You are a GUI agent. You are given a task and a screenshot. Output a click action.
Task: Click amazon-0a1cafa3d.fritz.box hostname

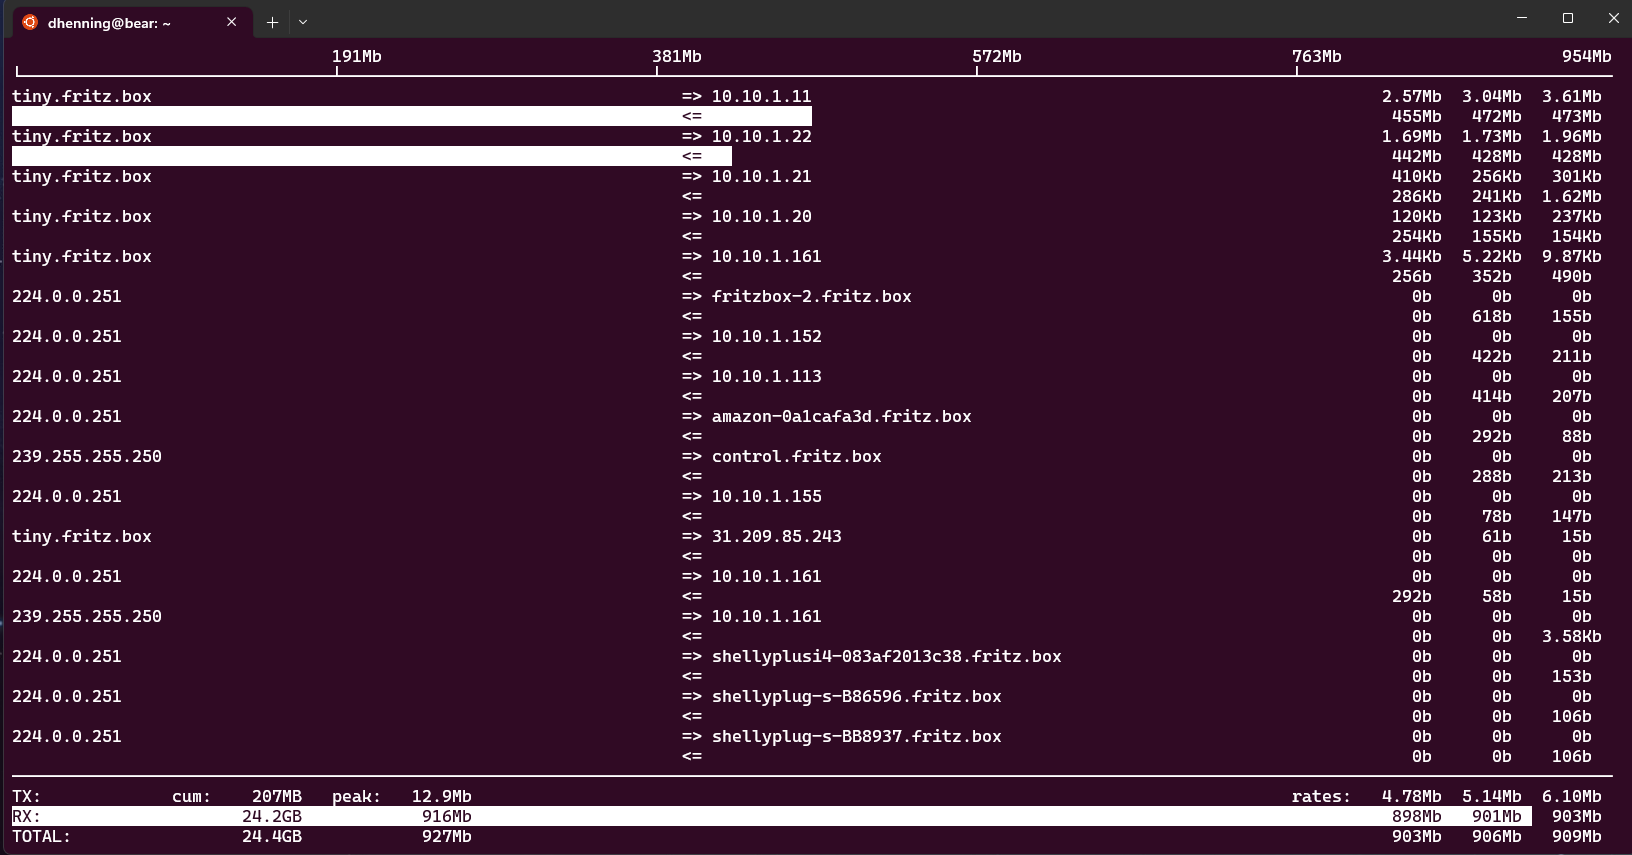(x=841, y=416)
